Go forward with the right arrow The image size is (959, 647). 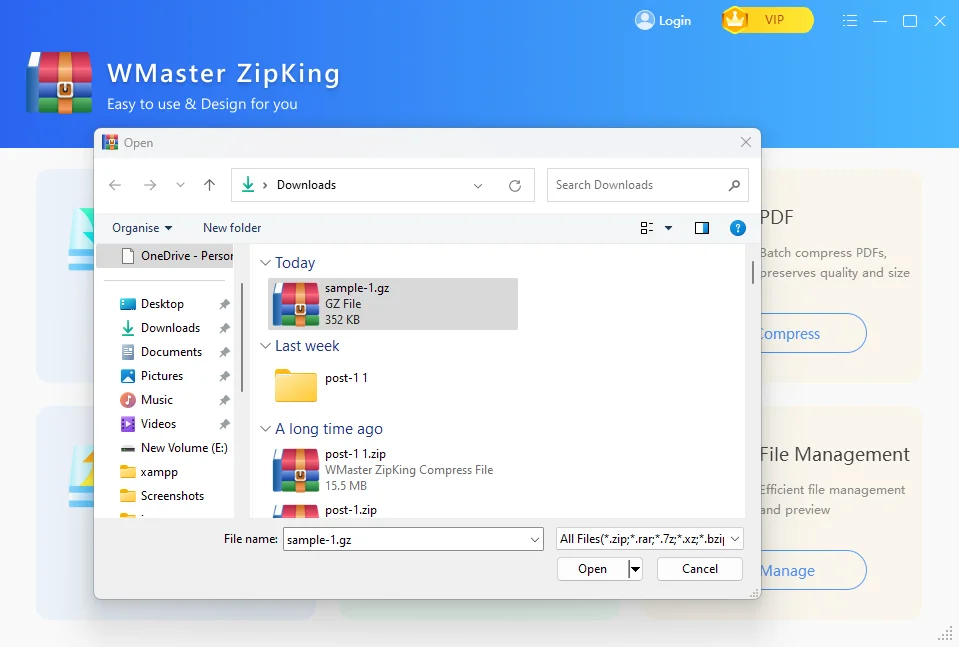pyautogui.click(x=150, y=185)
